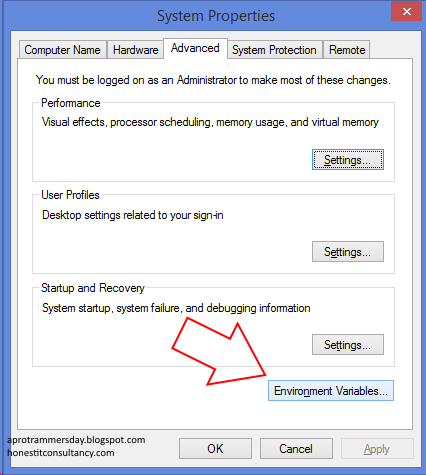
Task: Click the Startup and Recovery group heading
Action: 93,288
